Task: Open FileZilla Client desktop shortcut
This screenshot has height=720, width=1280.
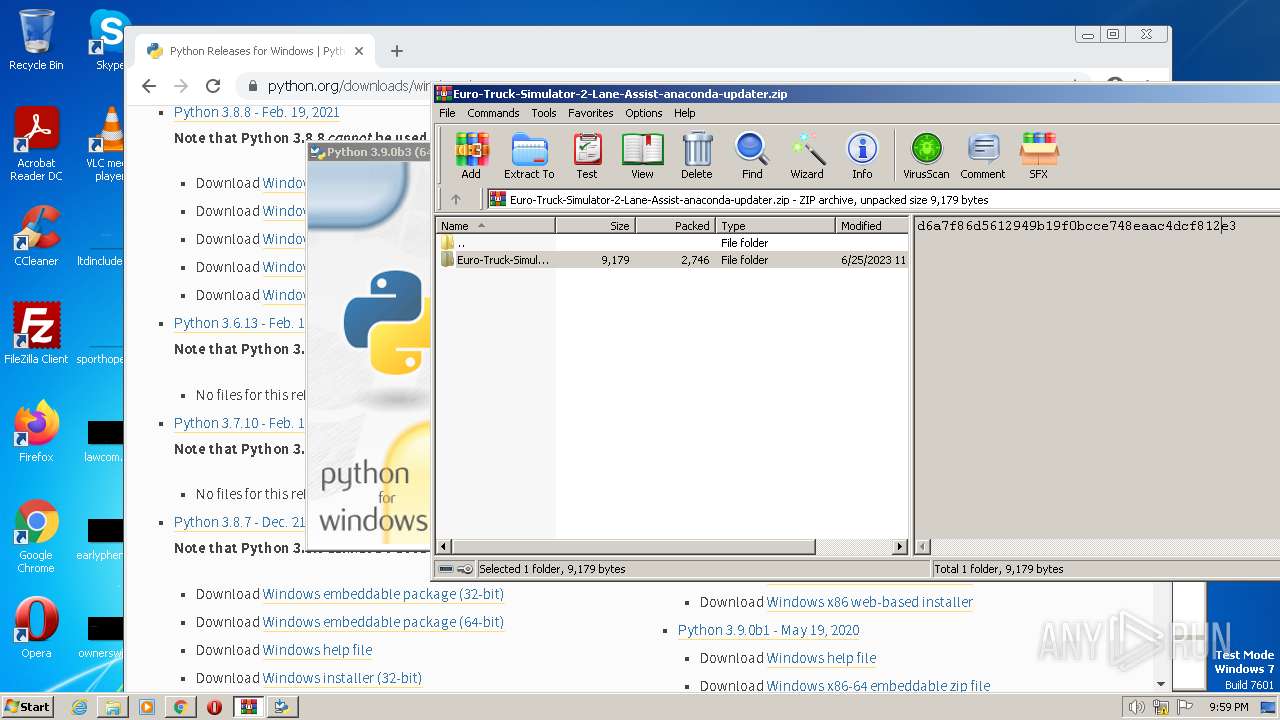Action: 36,333
